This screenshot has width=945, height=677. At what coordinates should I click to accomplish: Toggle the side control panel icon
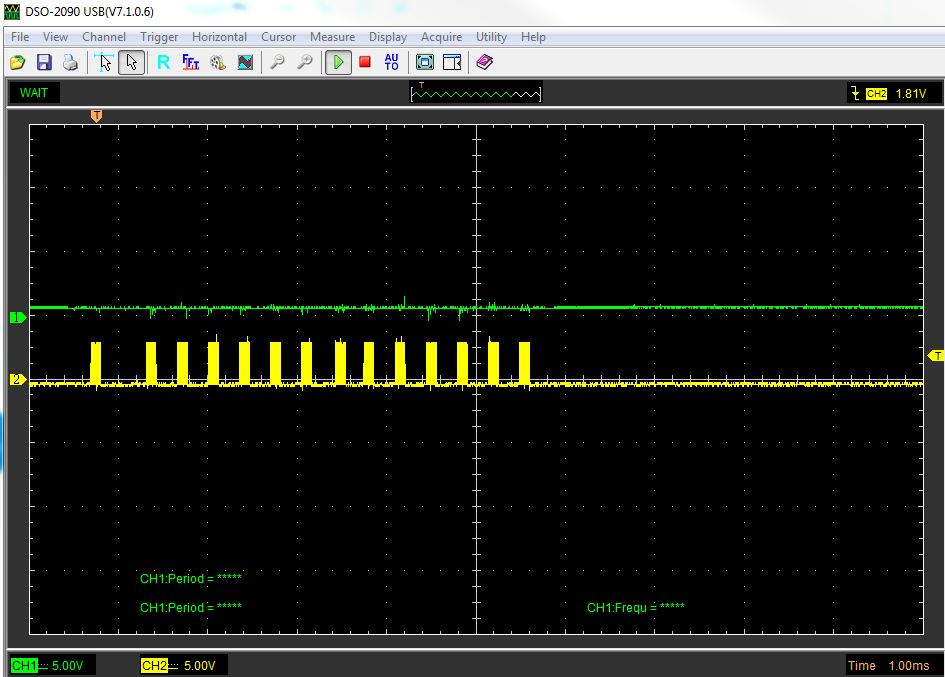451,62
